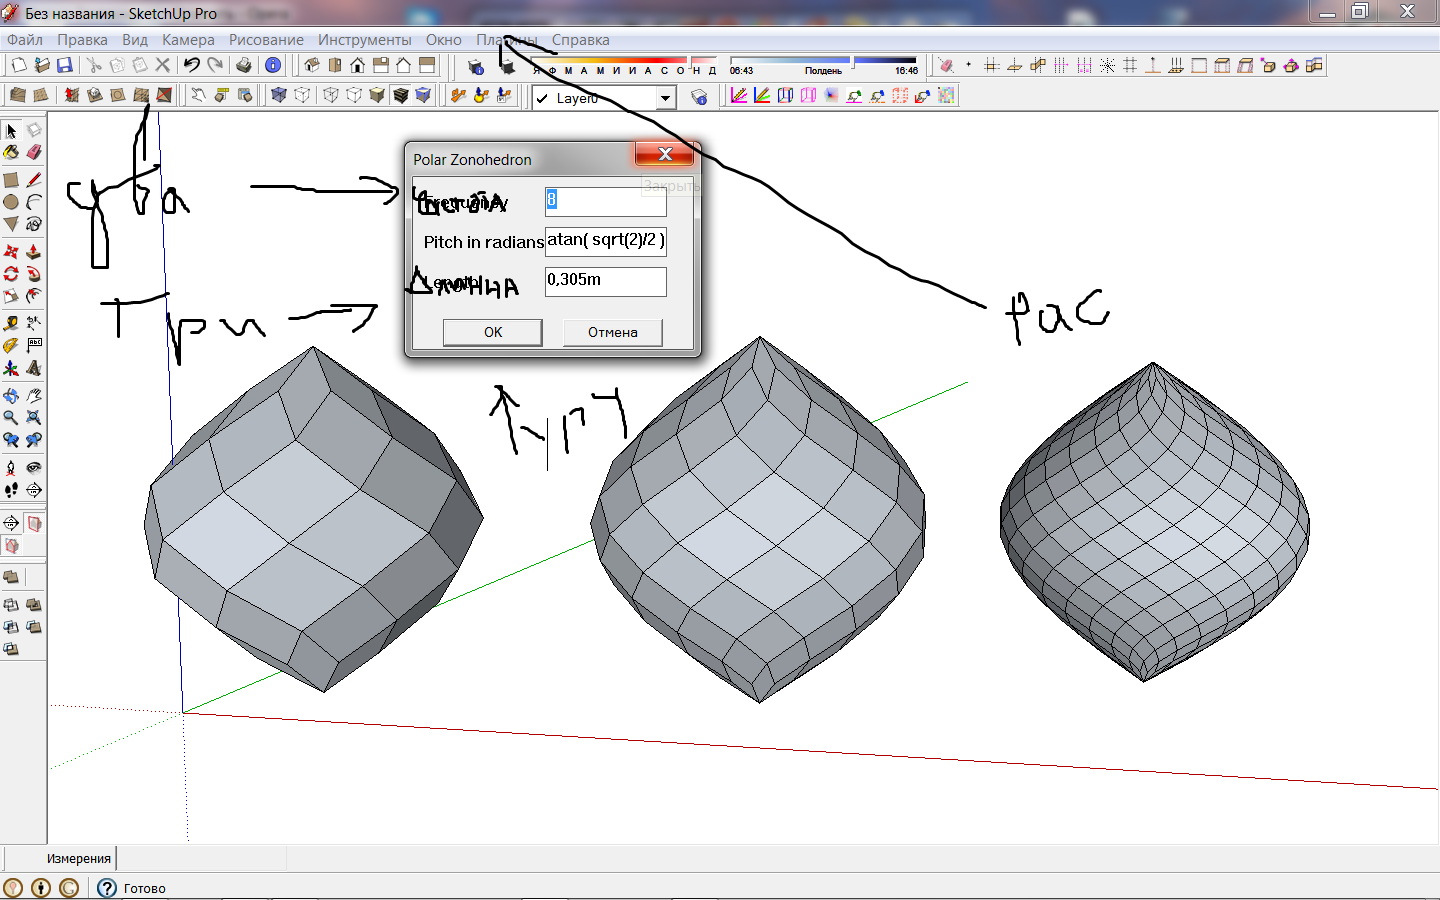The width and height of the screenshot is (1440, 900).
Task: Open the Правка menu
Action: pos(82,40)
